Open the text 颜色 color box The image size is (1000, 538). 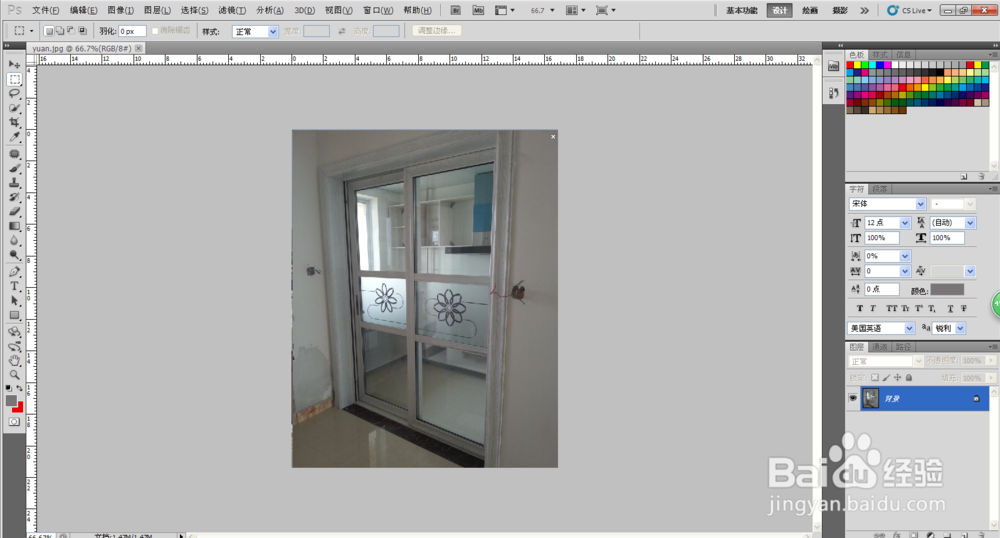(x=947, y=290)
